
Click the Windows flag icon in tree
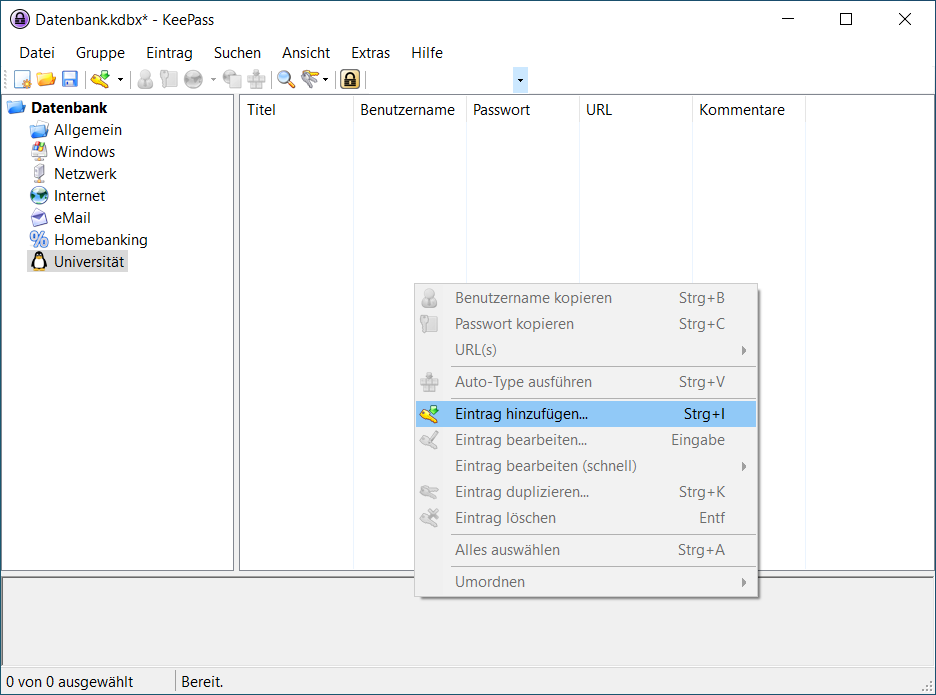click(x=39, y=152)
